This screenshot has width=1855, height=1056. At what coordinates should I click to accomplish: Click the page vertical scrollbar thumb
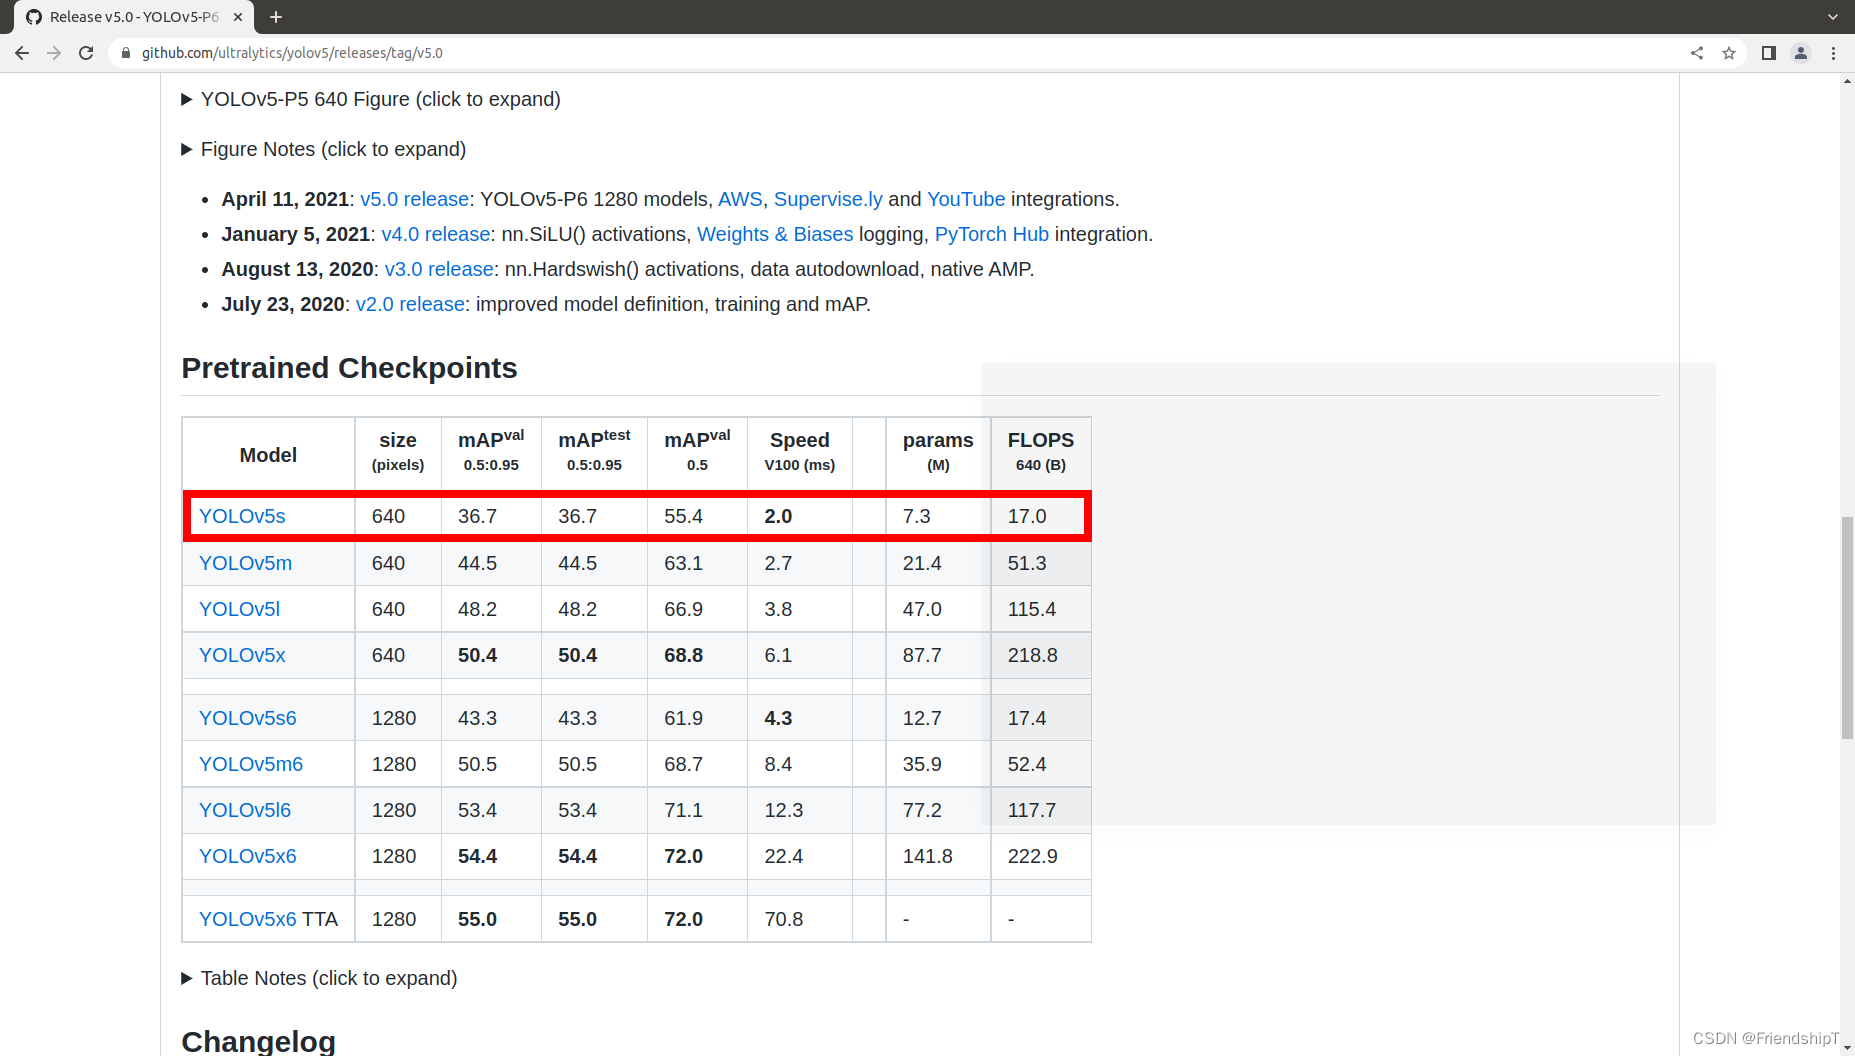click(x=1847, y=628)
